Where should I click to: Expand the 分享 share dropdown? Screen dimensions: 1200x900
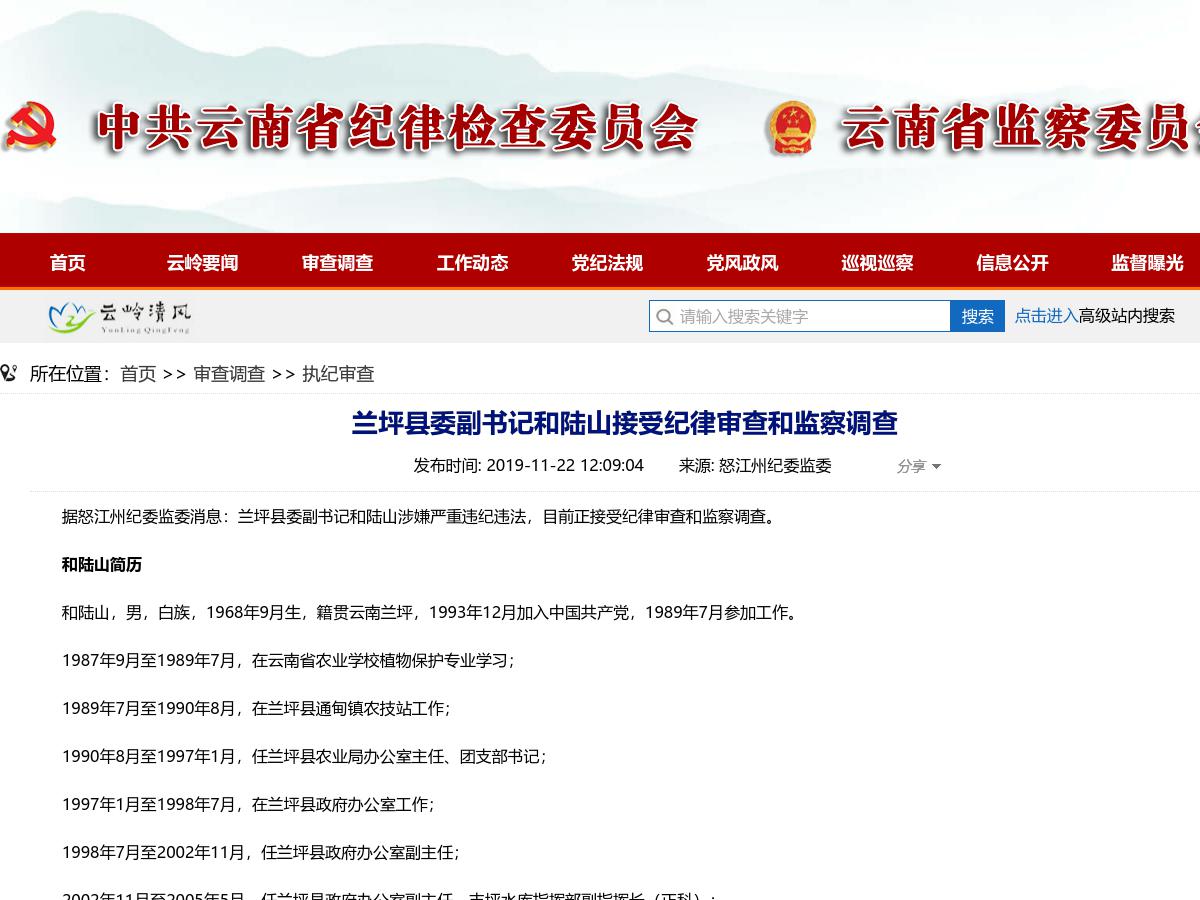pos(919,466)
